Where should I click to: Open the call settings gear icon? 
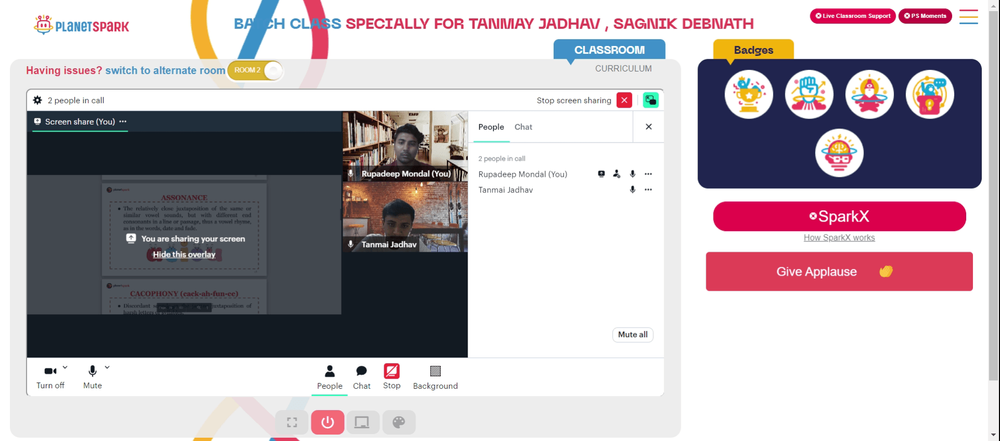point(38,100)
